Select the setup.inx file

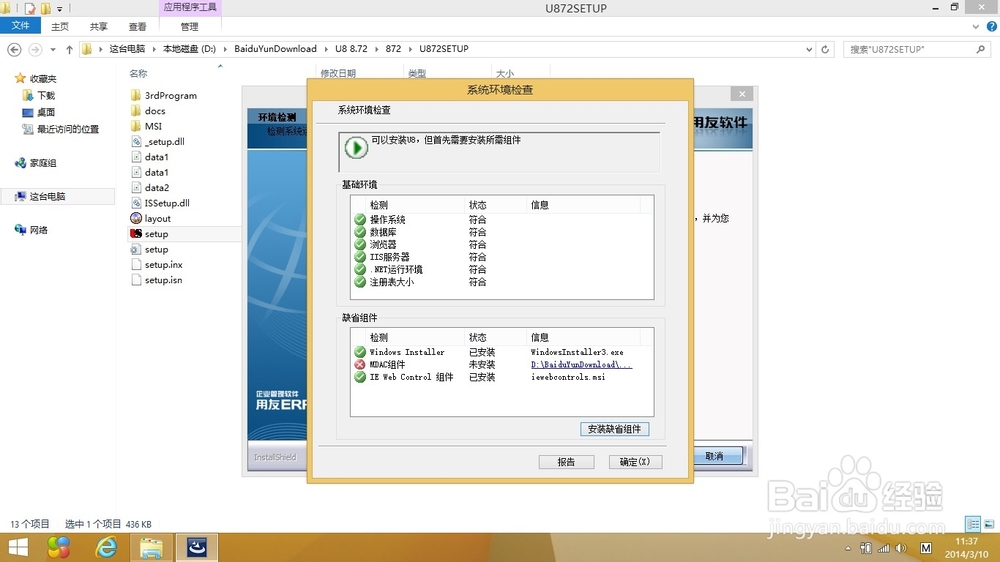(x=163, y=264)
